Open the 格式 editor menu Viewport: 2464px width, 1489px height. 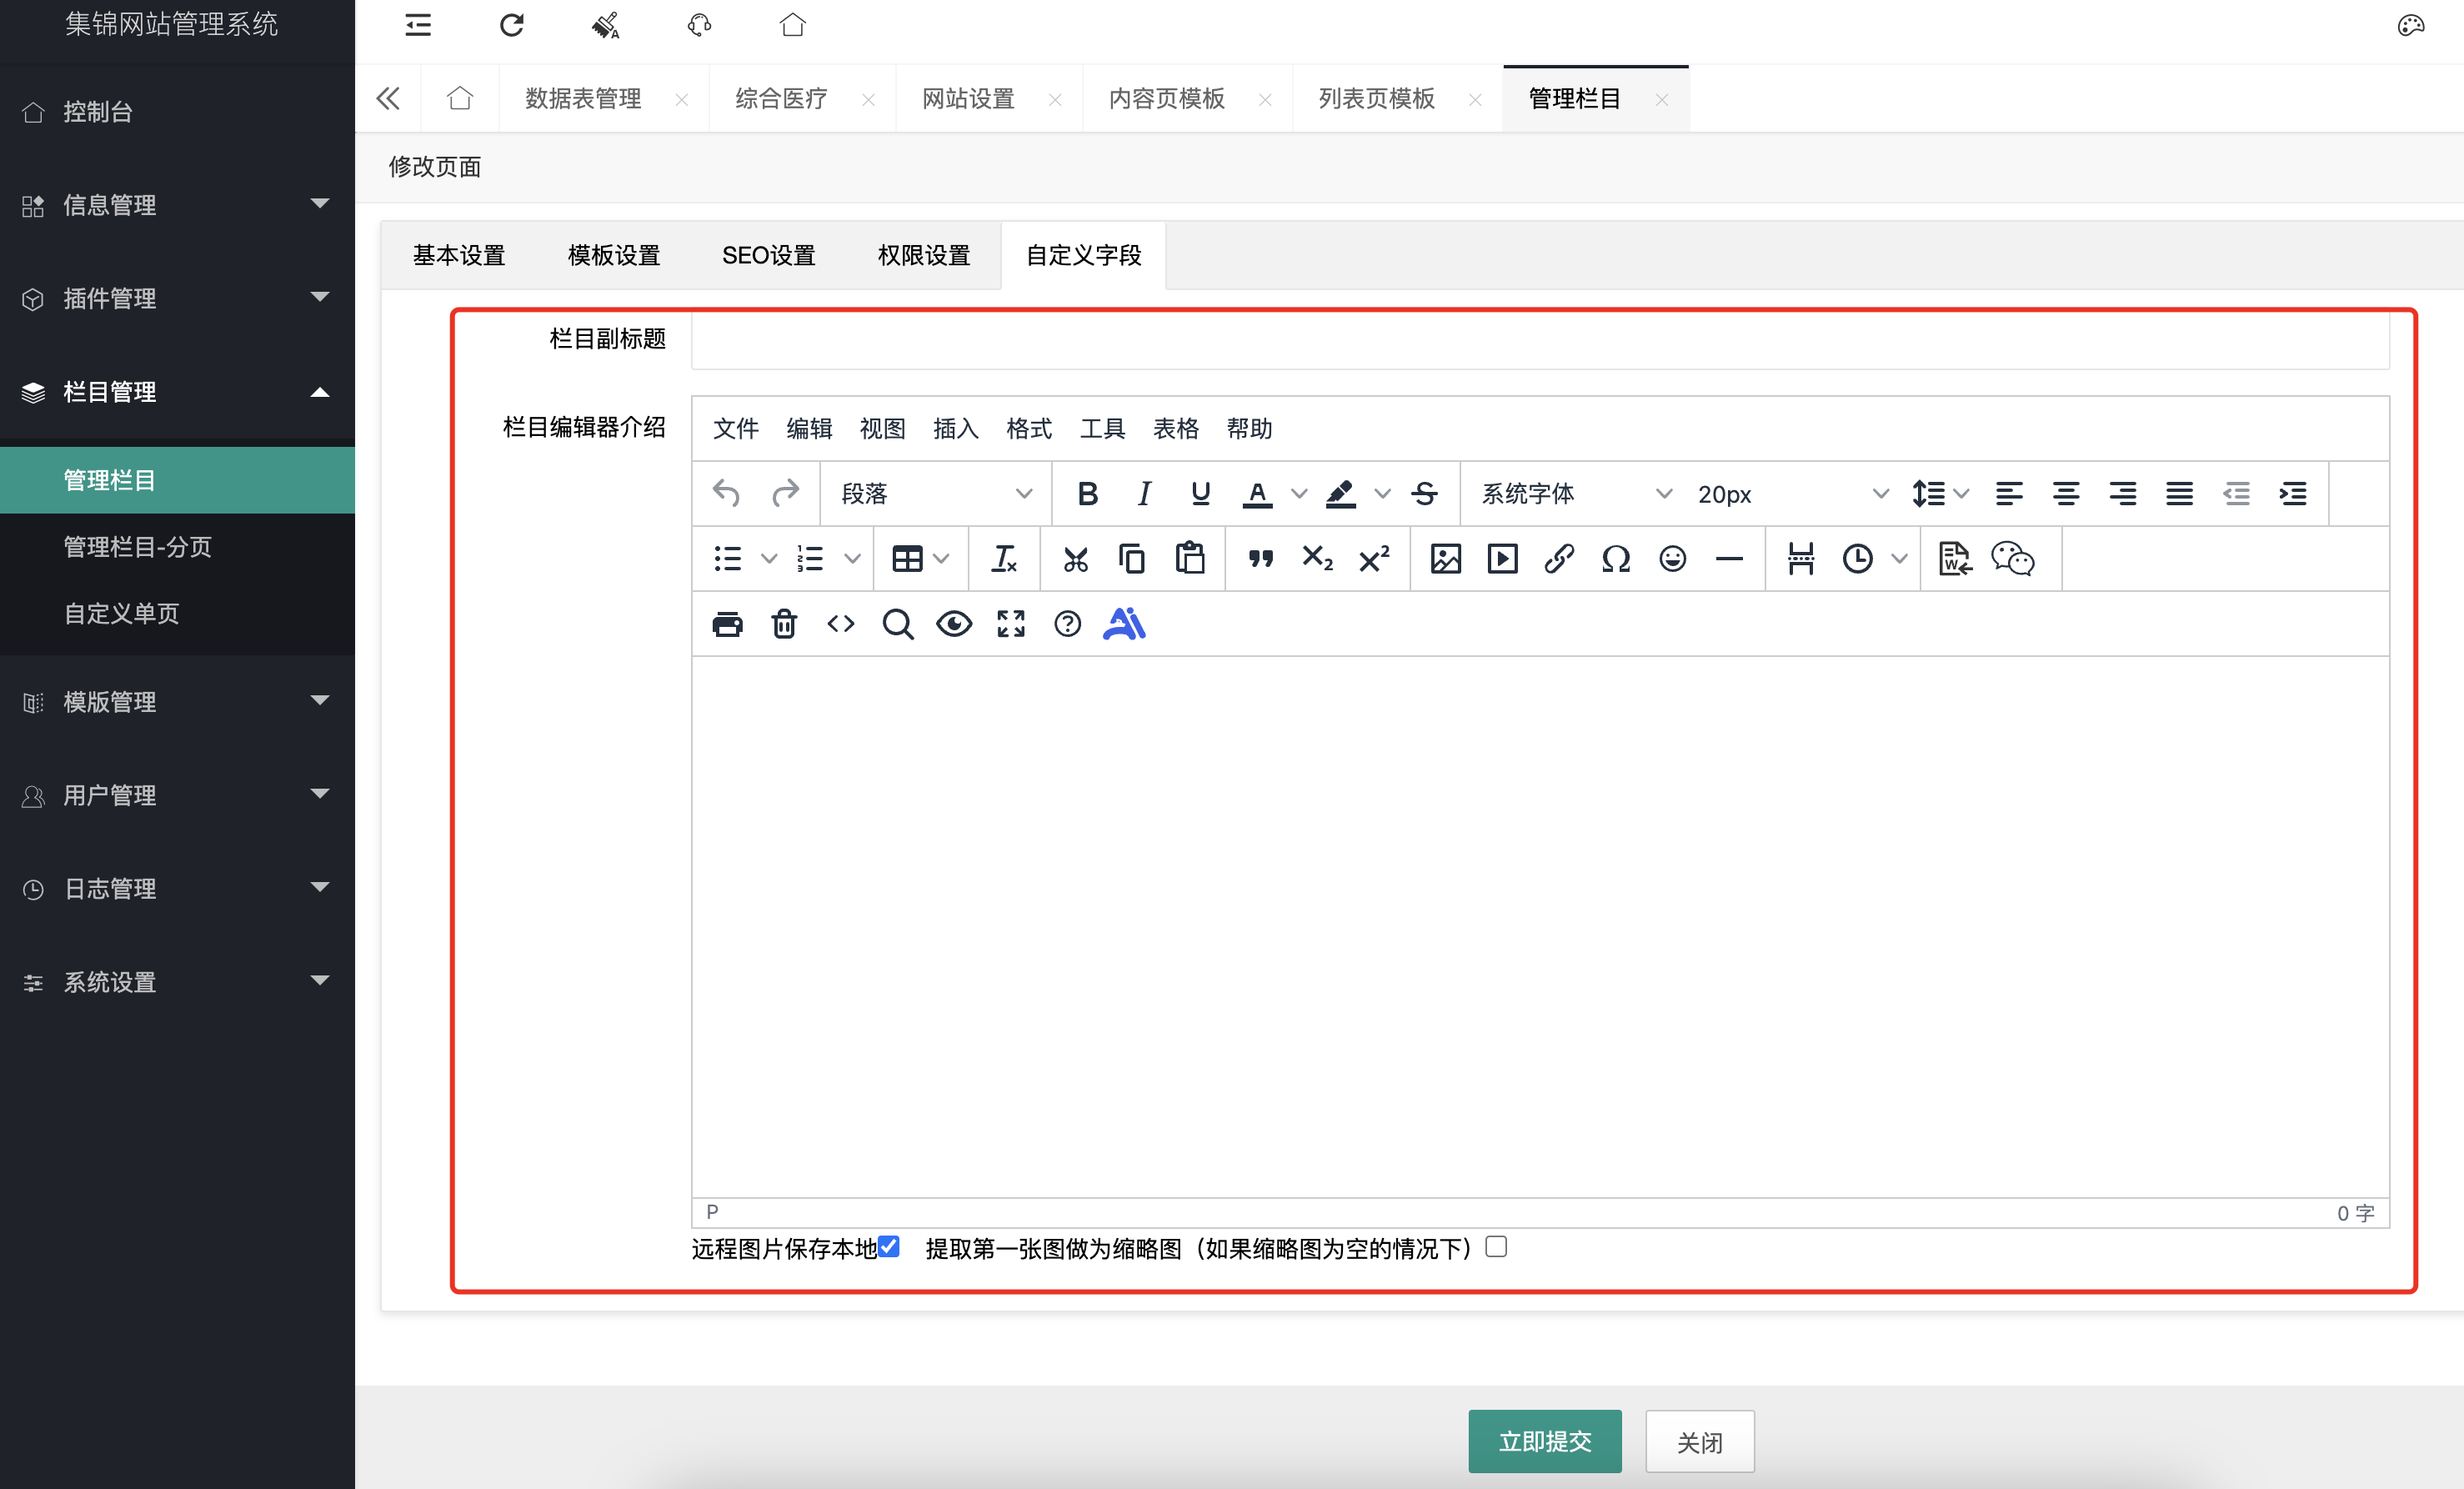pyautogui.click(x=1029, y=428)
